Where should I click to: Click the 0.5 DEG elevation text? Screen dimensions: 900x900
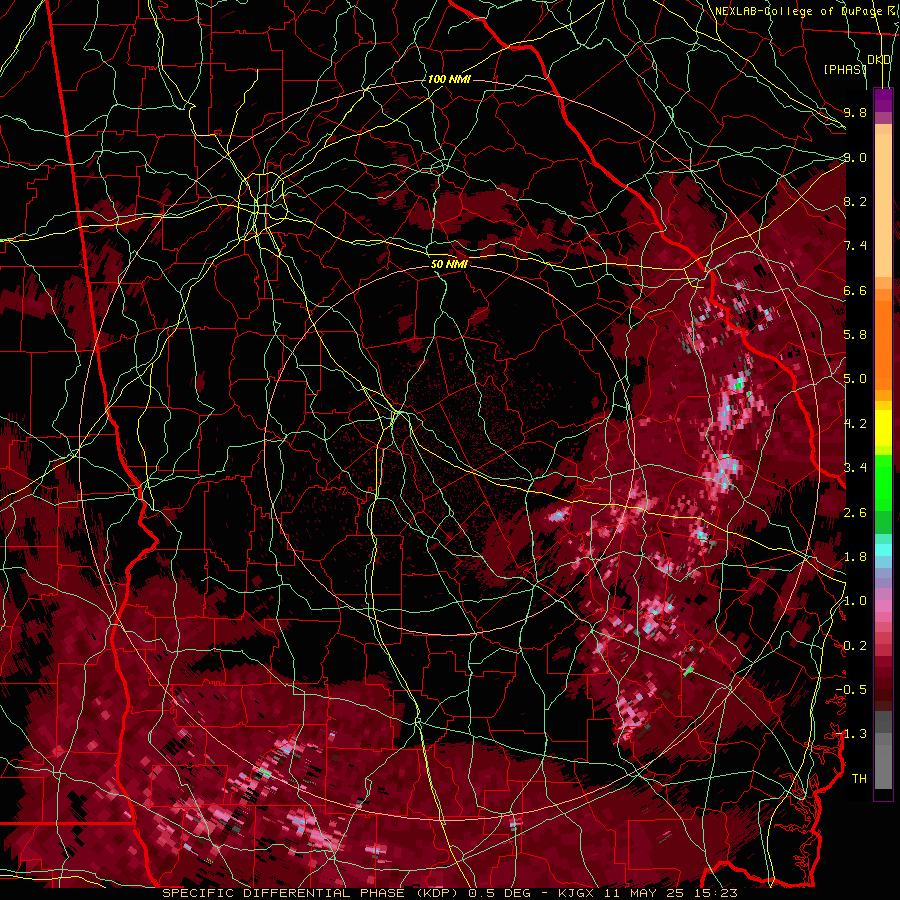tap(499, 893)
